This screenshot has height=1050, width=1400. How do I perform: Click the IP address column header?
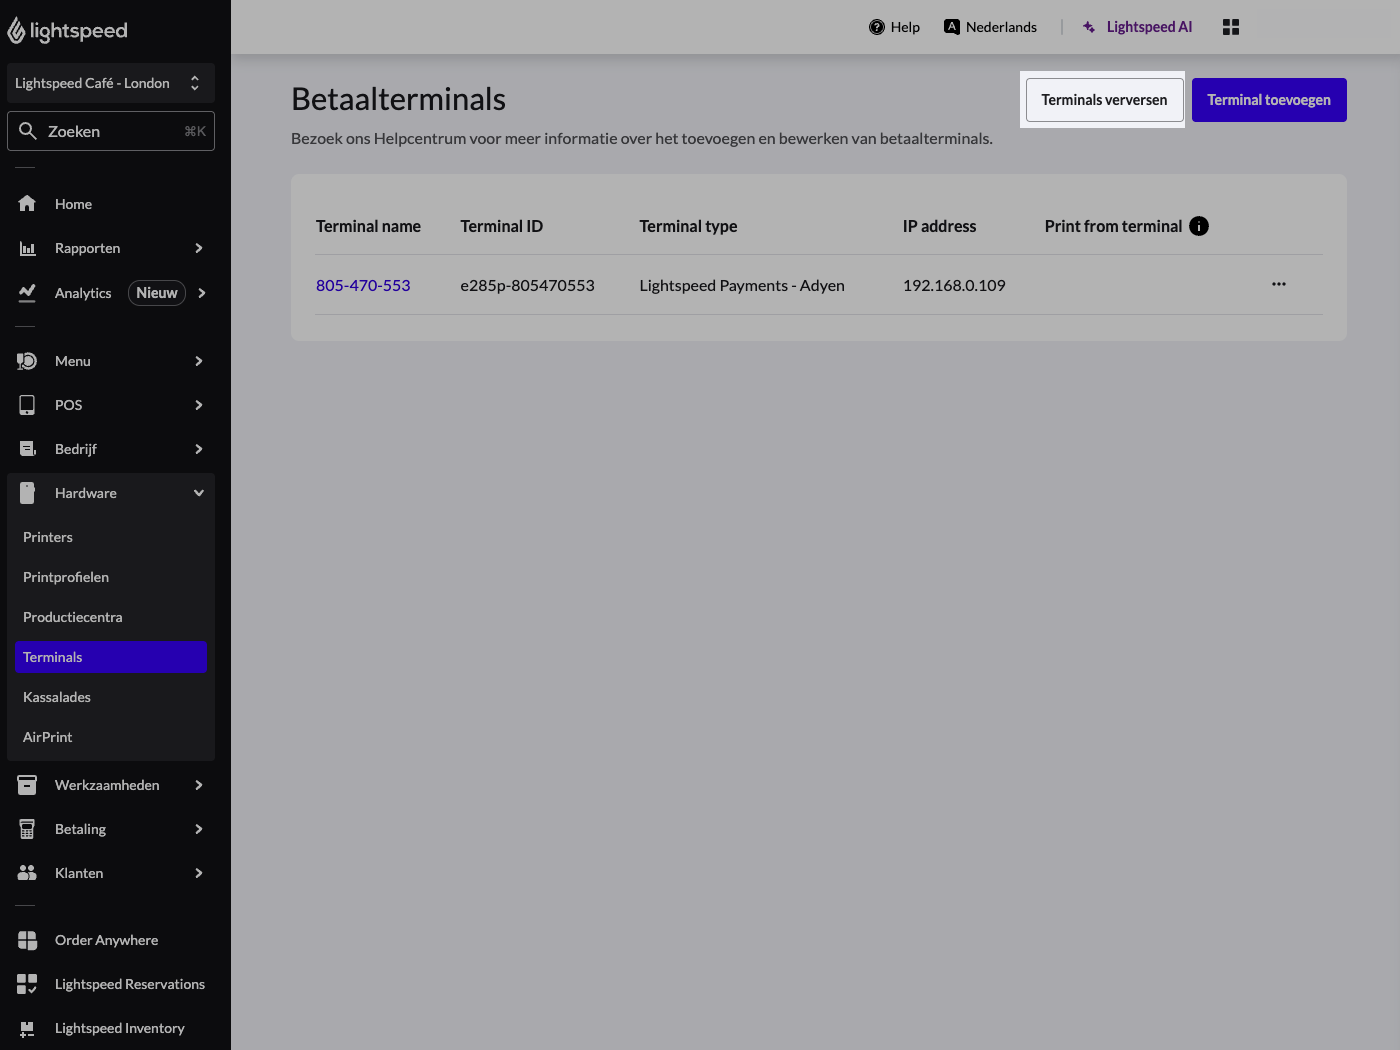tap(939, 226)
